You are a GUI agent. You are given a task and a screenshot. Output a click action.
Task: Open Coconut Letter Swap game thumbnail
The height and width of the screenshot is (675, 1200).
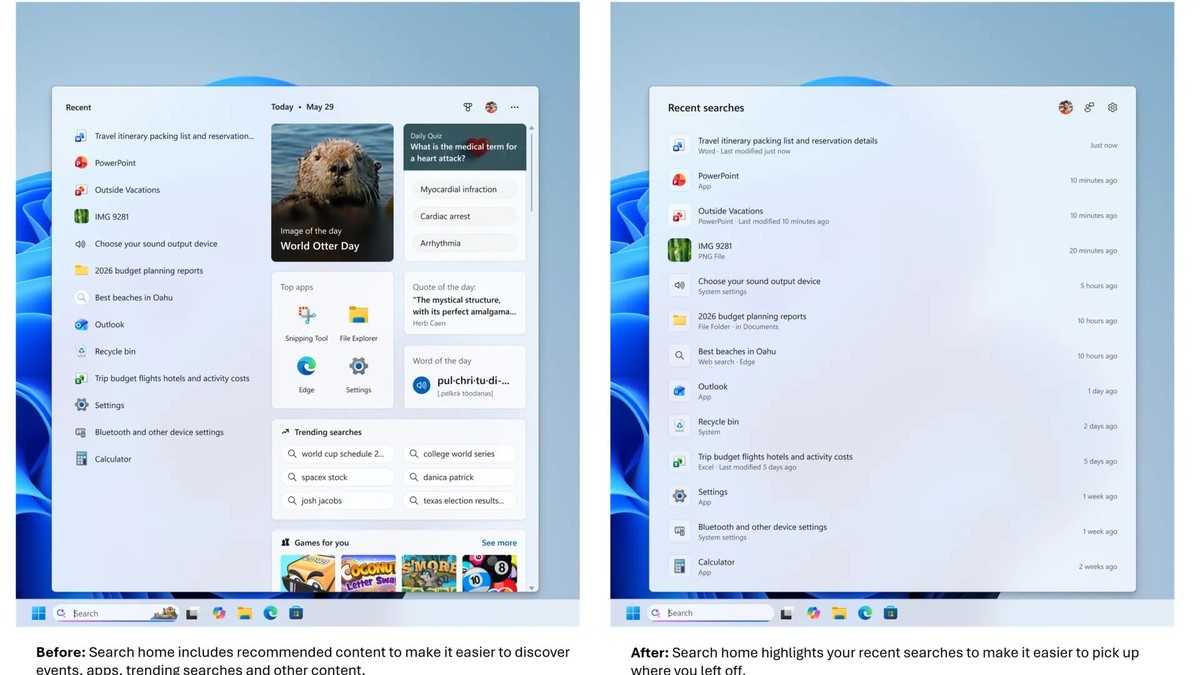tap(368, 573)
